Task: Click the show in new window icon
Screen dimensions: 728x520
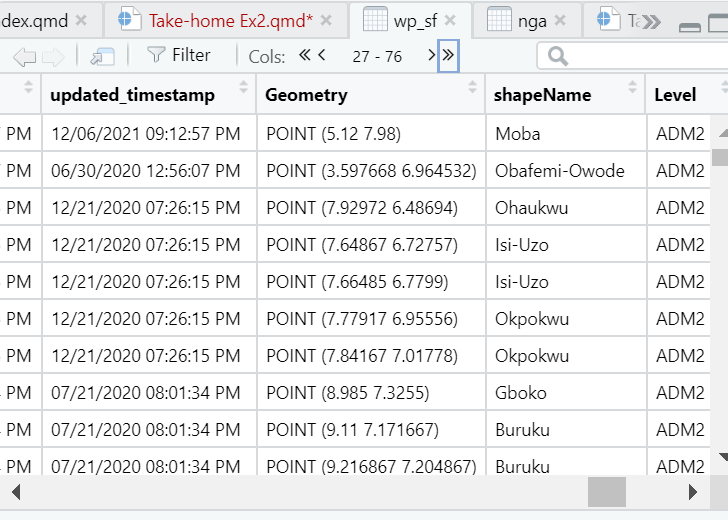Action: tap(102, 56)
